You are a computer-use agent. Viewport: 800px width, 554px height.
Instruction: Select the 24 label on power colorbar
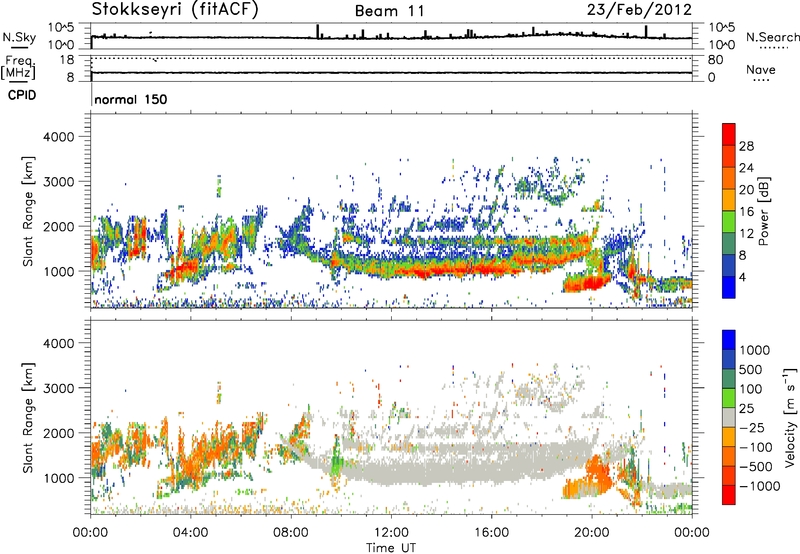pyautogui.click(x=746, y=168)
